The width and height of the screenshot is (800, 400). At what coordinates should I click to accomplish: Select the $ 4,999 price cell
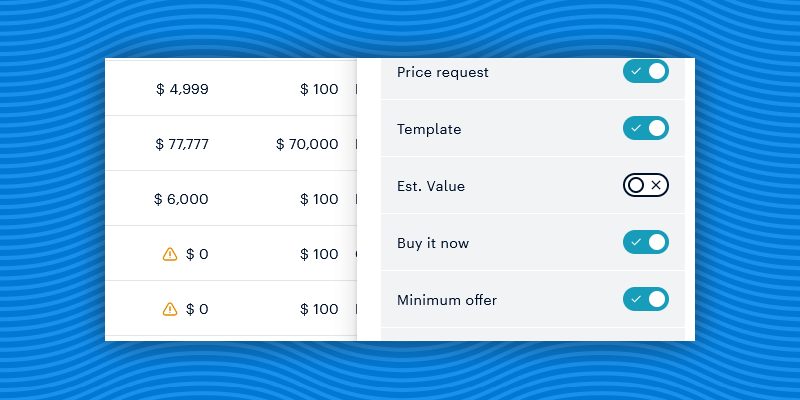pos(182,89)
